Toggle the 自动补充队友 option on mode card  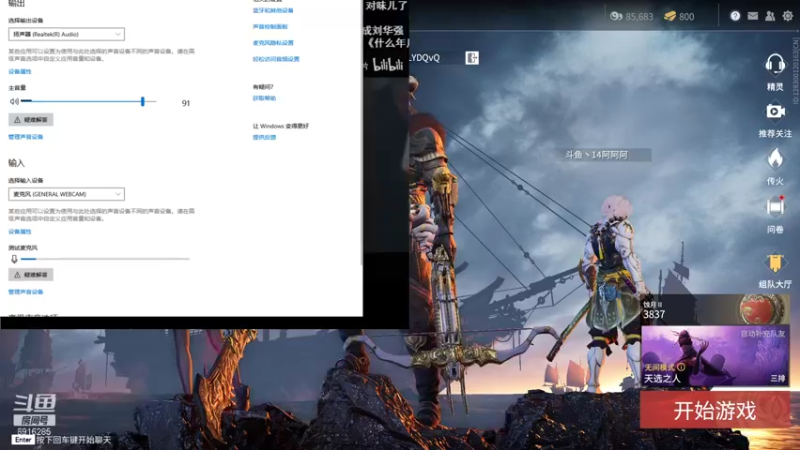point(763,334)
